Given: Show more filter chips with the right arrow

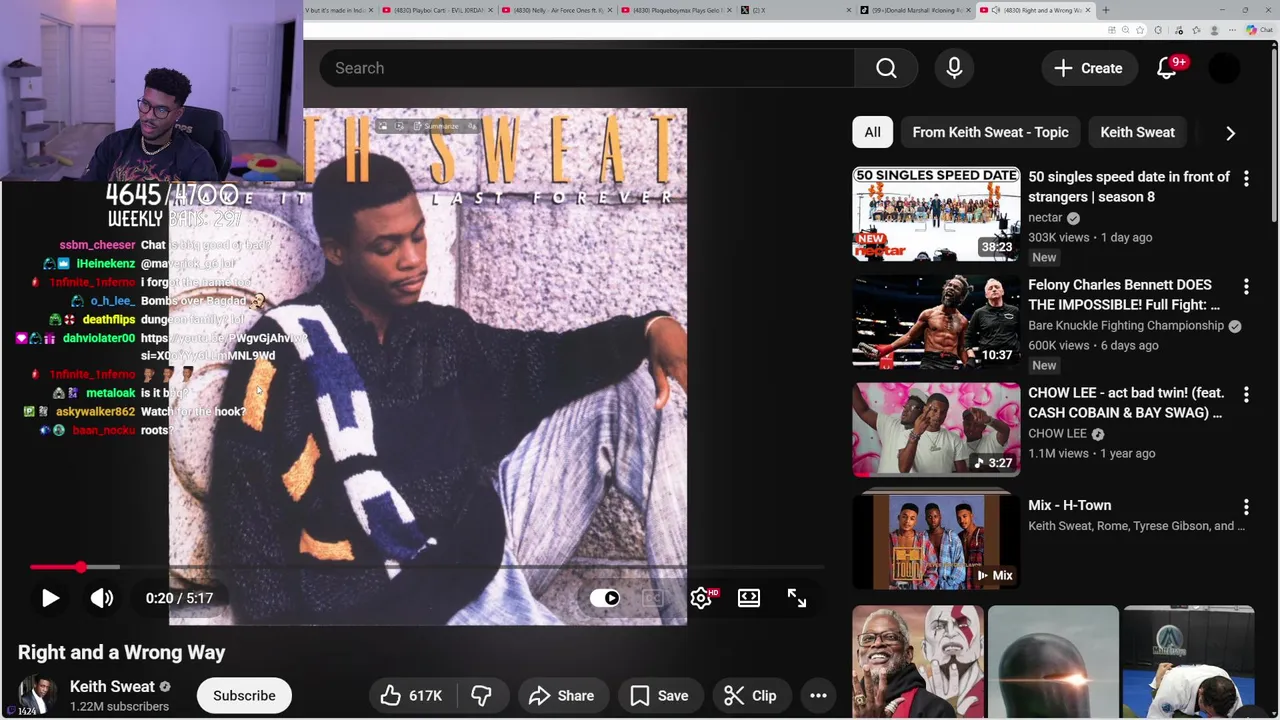Looking at the screenshot, I should (x=1230, y=132).
